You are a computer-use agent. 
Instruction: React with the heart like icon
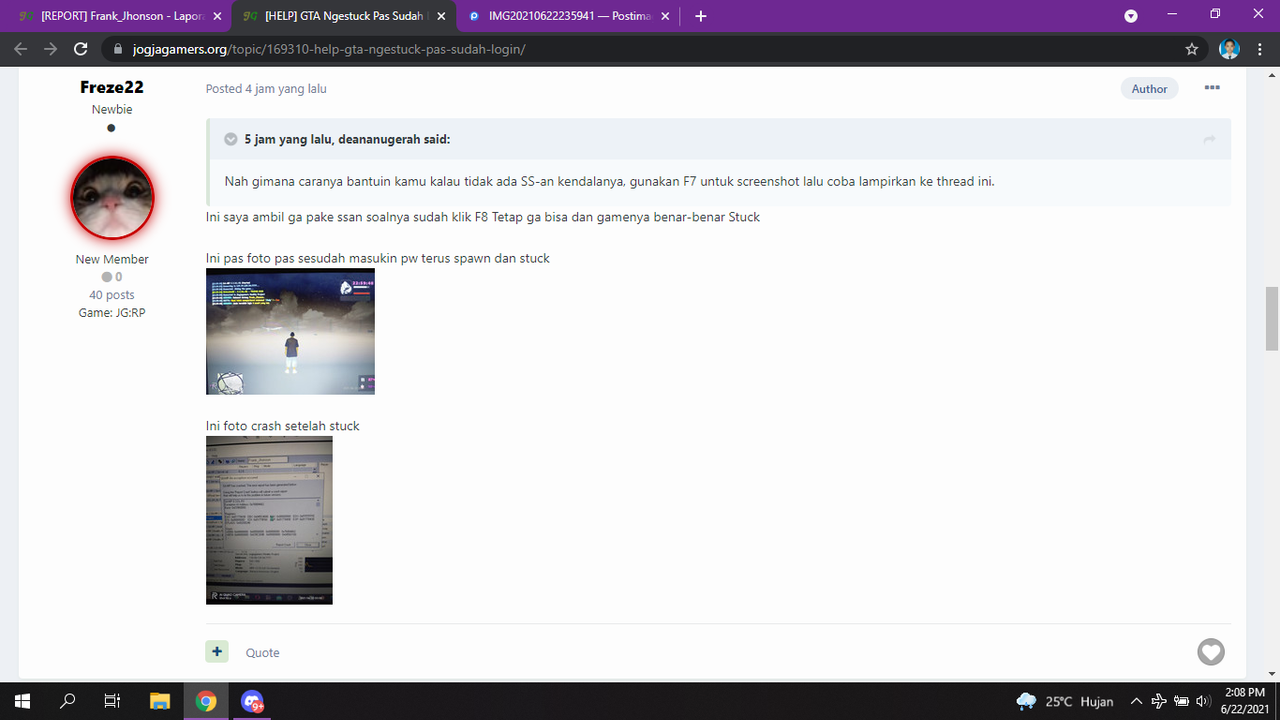coord(1211,652)
